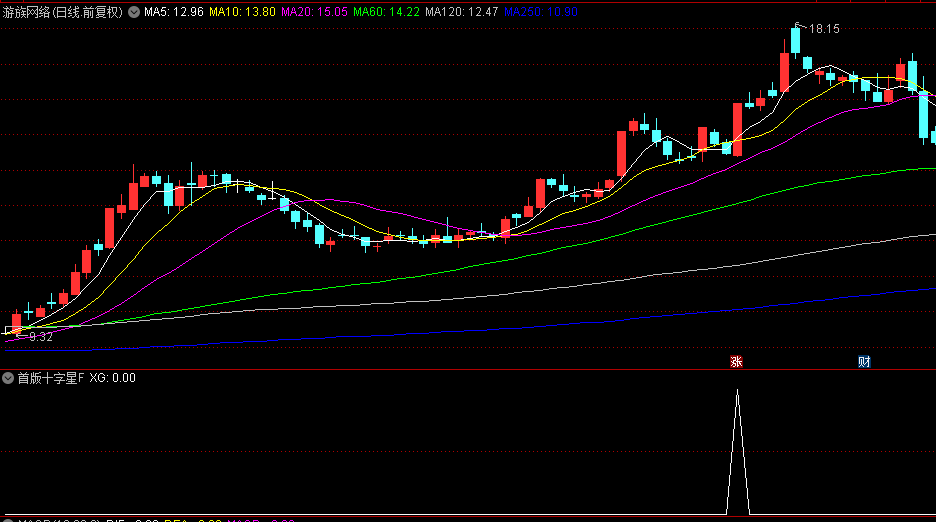Click the XG signal spike peak
This screenshot has width=936, height=522.
click(x=738, y=392)
